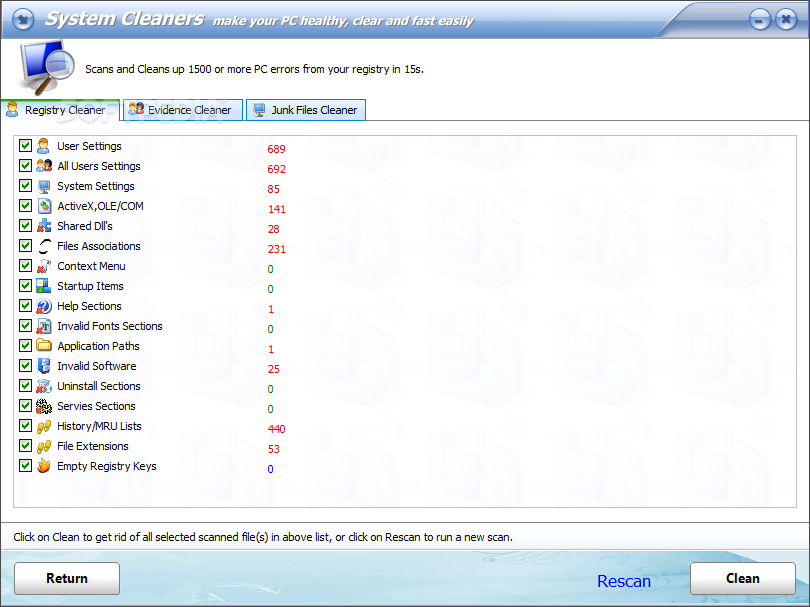
Task: Click the Uninstall Sections label
Action: point(99,386)
